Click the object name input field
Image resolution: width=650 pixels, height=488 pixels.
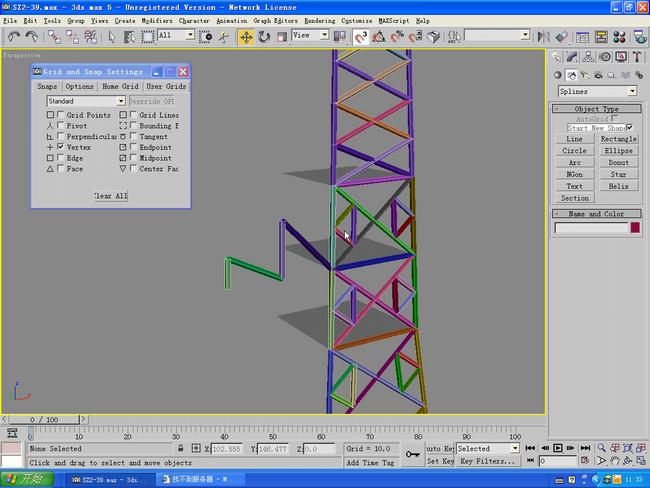pos(592,228)
